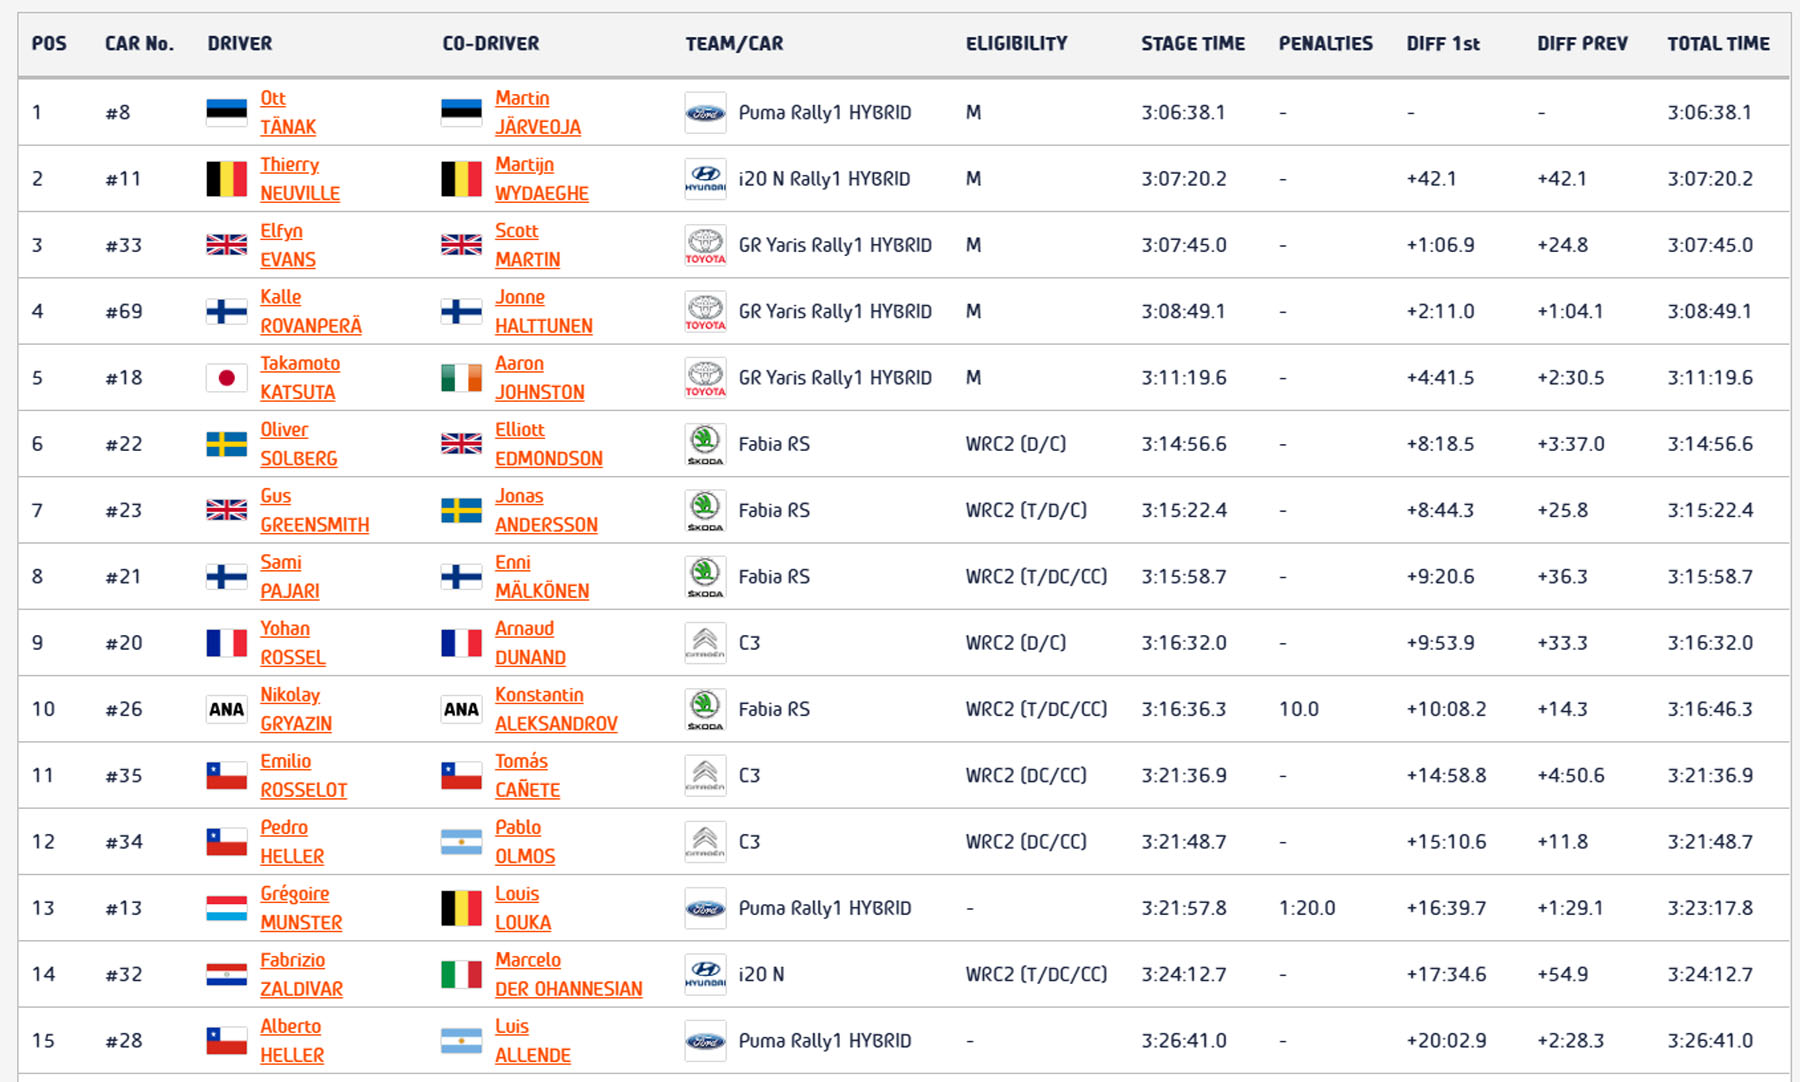Screen dimensions: 1800x1082
Task: Click the ELIGIBILITY column header
Action: pyautogui.click(x=1016, y=43)
